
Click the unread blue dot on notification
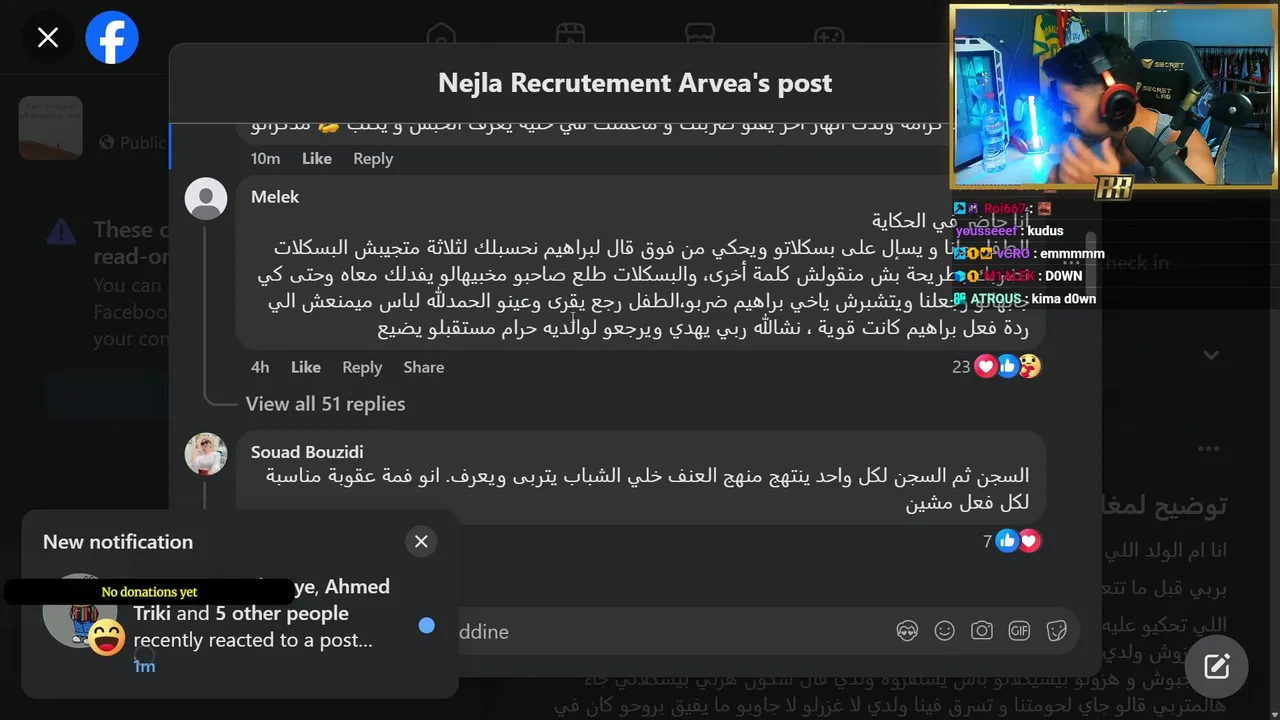(427, 625)
